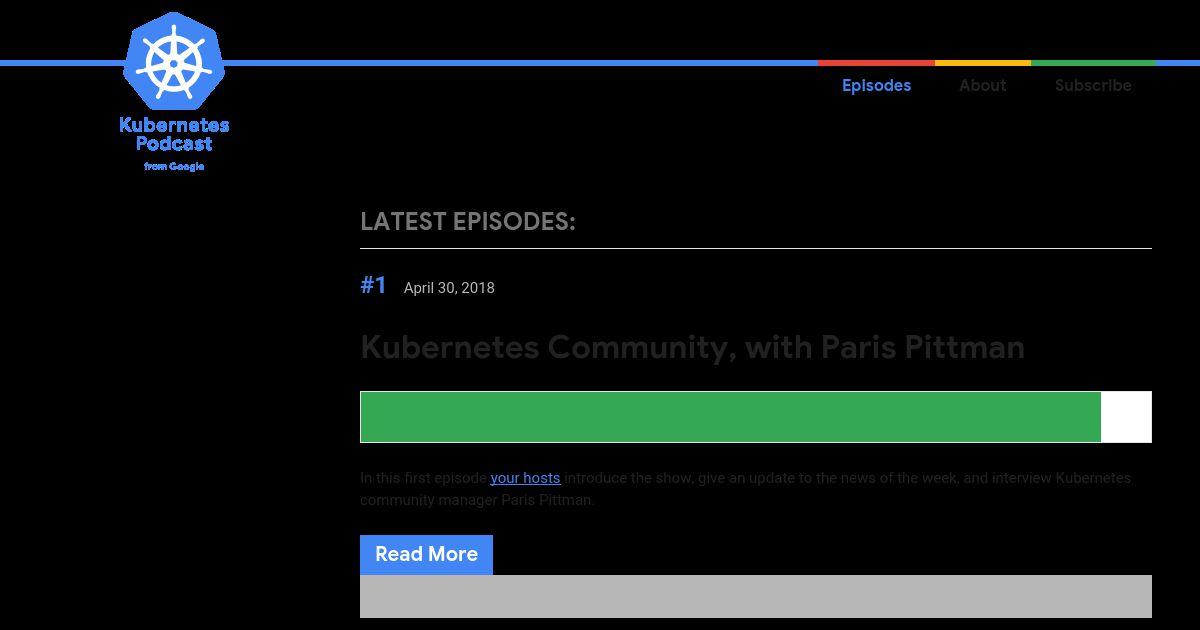This screenshot has height=630, width=1200.
Task: Open 'Kubernetes Community, with Paris Pittman' title
Action: [x=692, y=347]
